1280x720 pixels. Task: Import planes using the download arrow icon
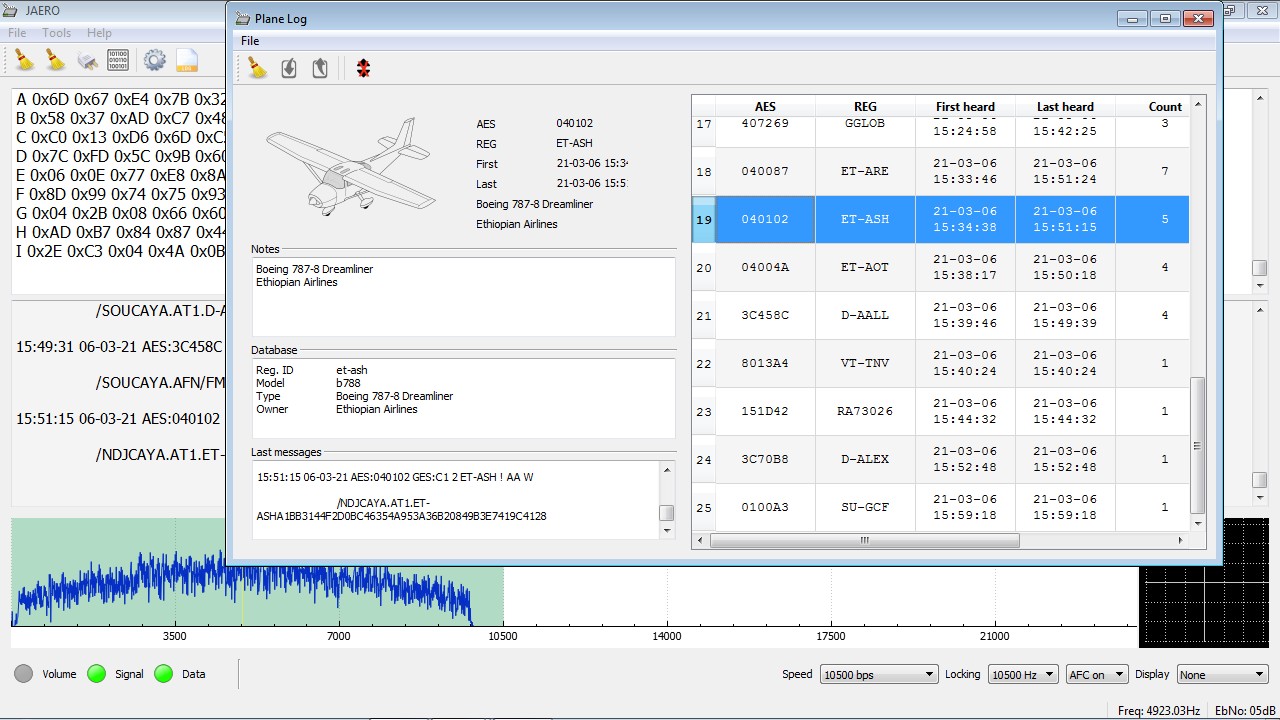290,67
